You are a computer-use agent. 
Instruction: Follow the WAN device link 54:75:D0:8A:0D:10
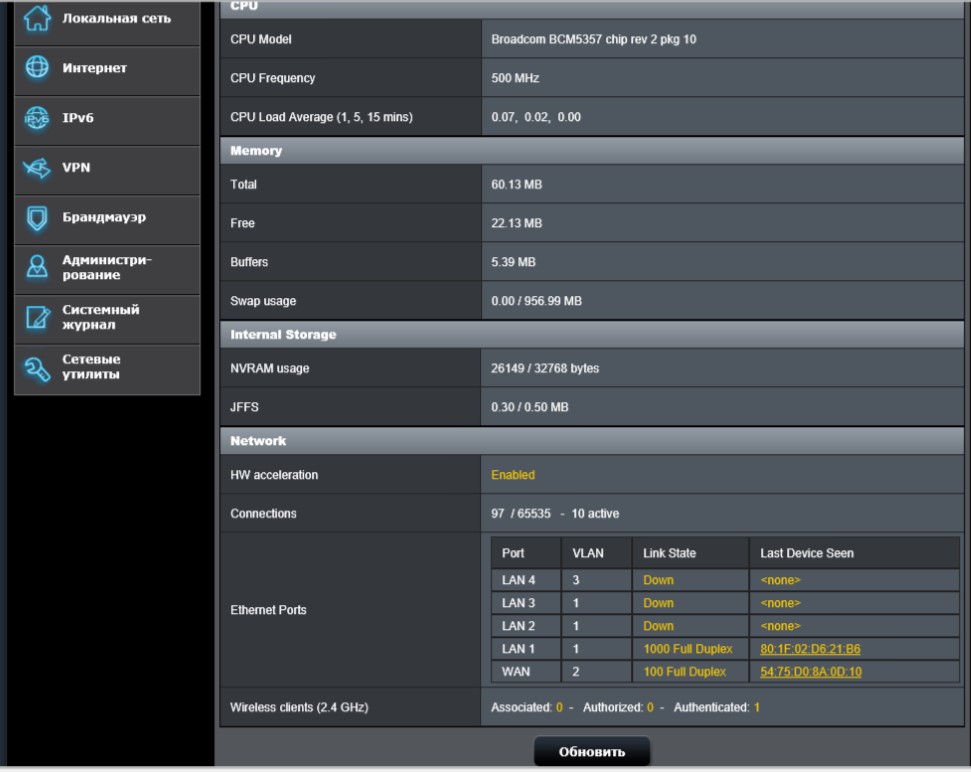[810, 672]
